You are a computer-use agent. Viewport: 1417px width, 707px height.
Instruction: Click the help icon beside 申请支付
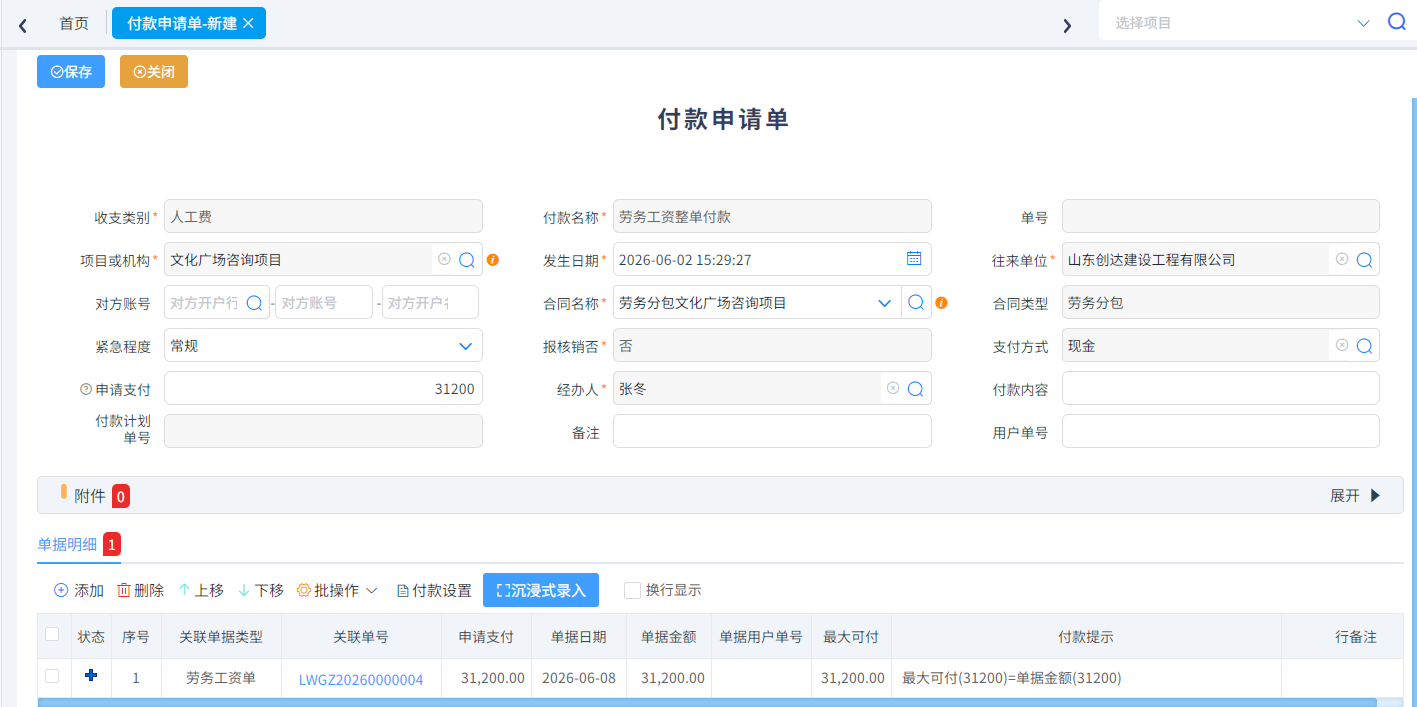tap(85, 390)
